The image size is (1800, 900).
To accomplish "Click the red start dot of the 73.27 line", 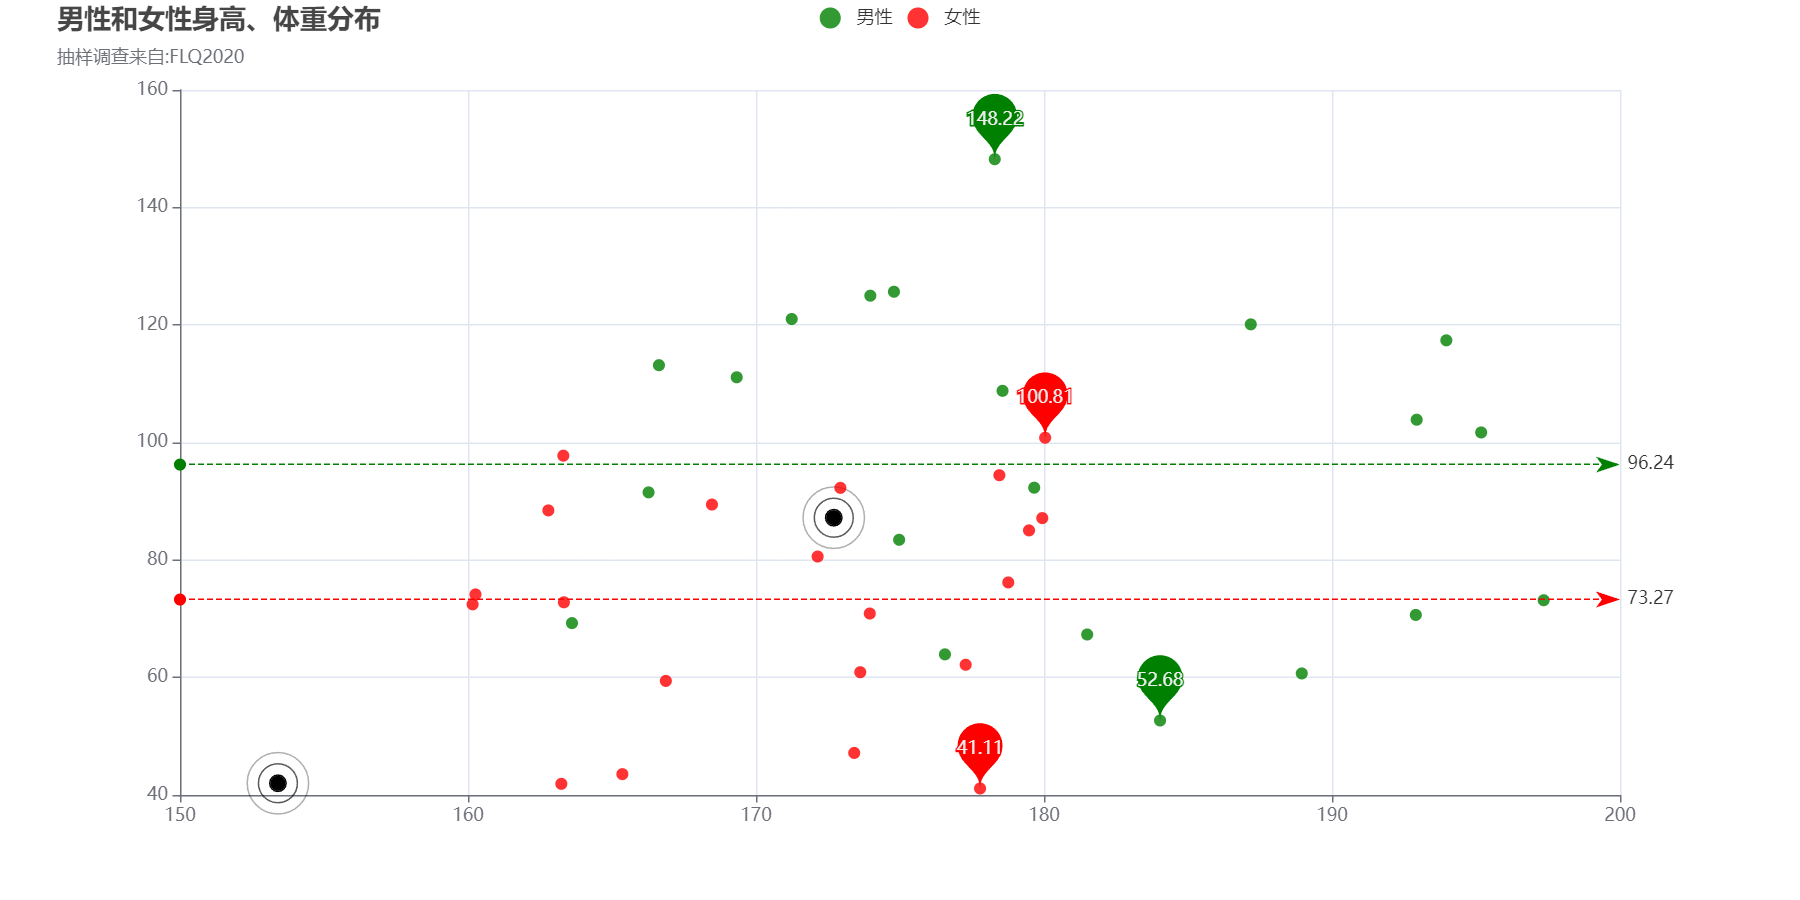I will click(180, 599).
